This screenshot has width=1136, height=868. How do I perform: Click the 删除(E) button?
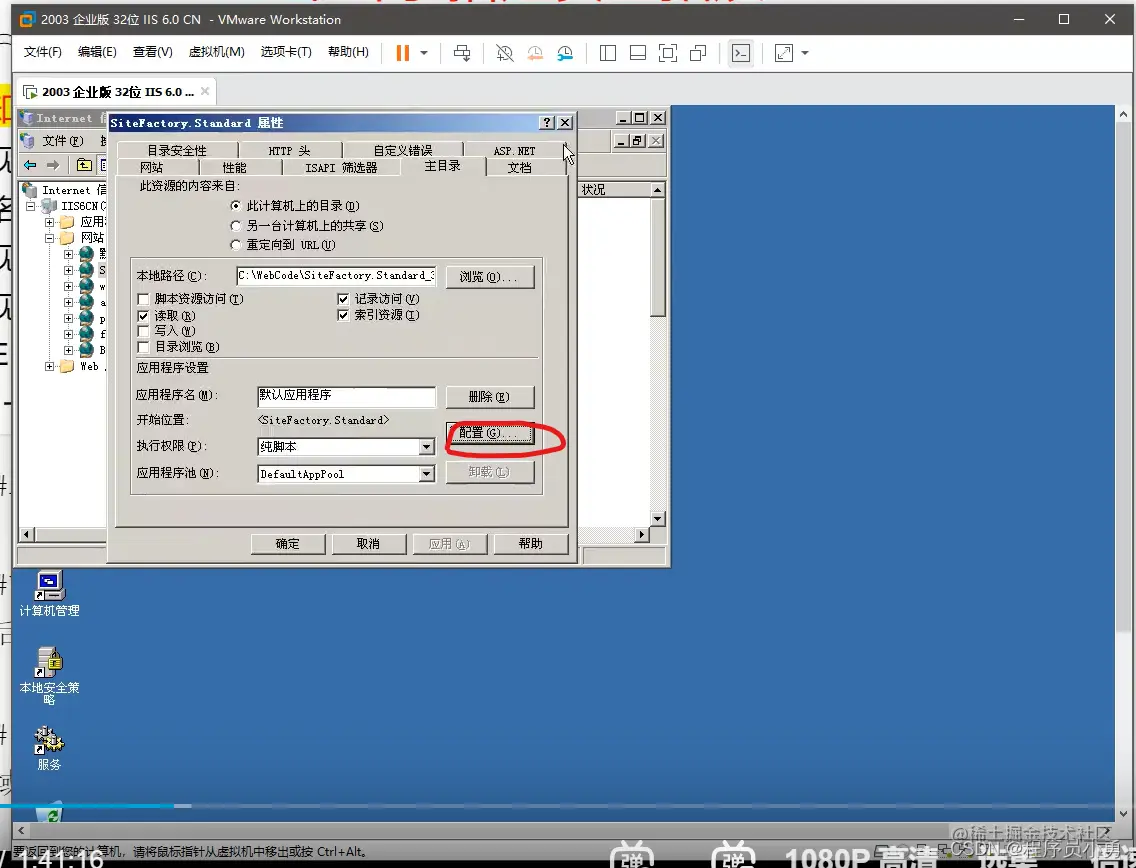point(490,396)
